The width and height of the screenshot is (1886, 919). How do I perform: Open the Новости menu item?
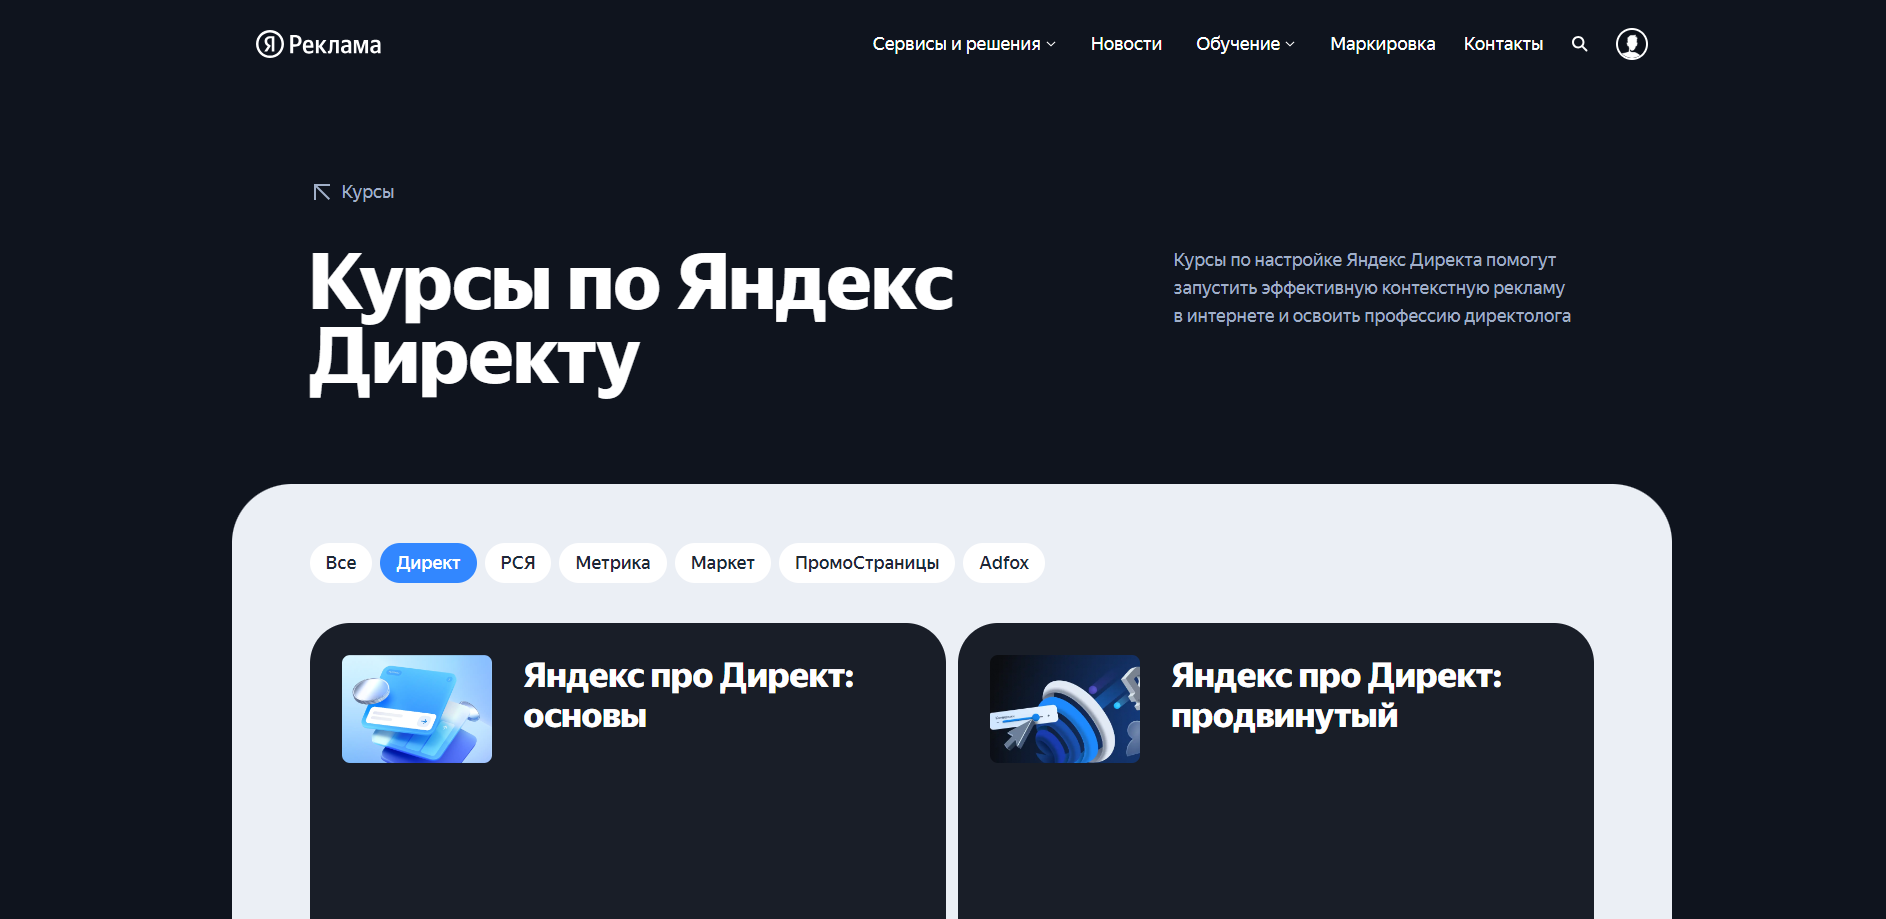(x=1126, y=44)
